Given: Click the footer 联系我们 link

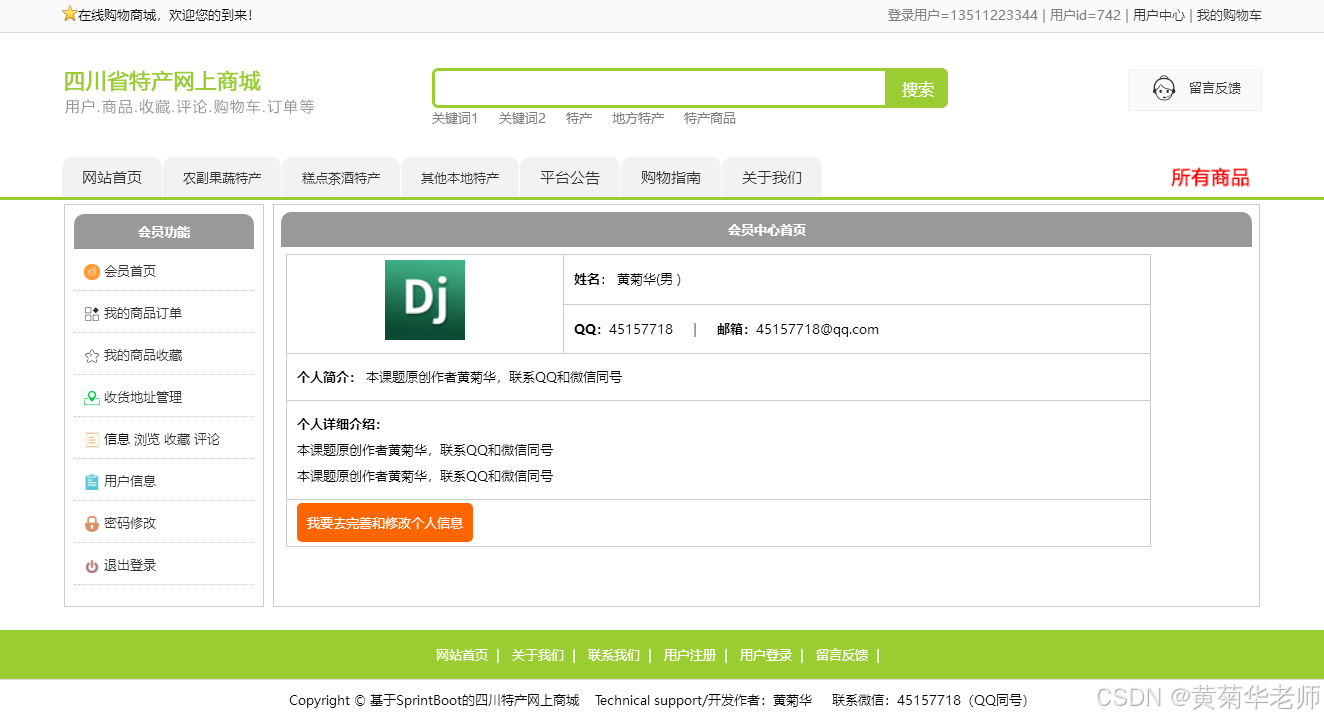Looking at the screenshot, I should click(x=614, y=655).
